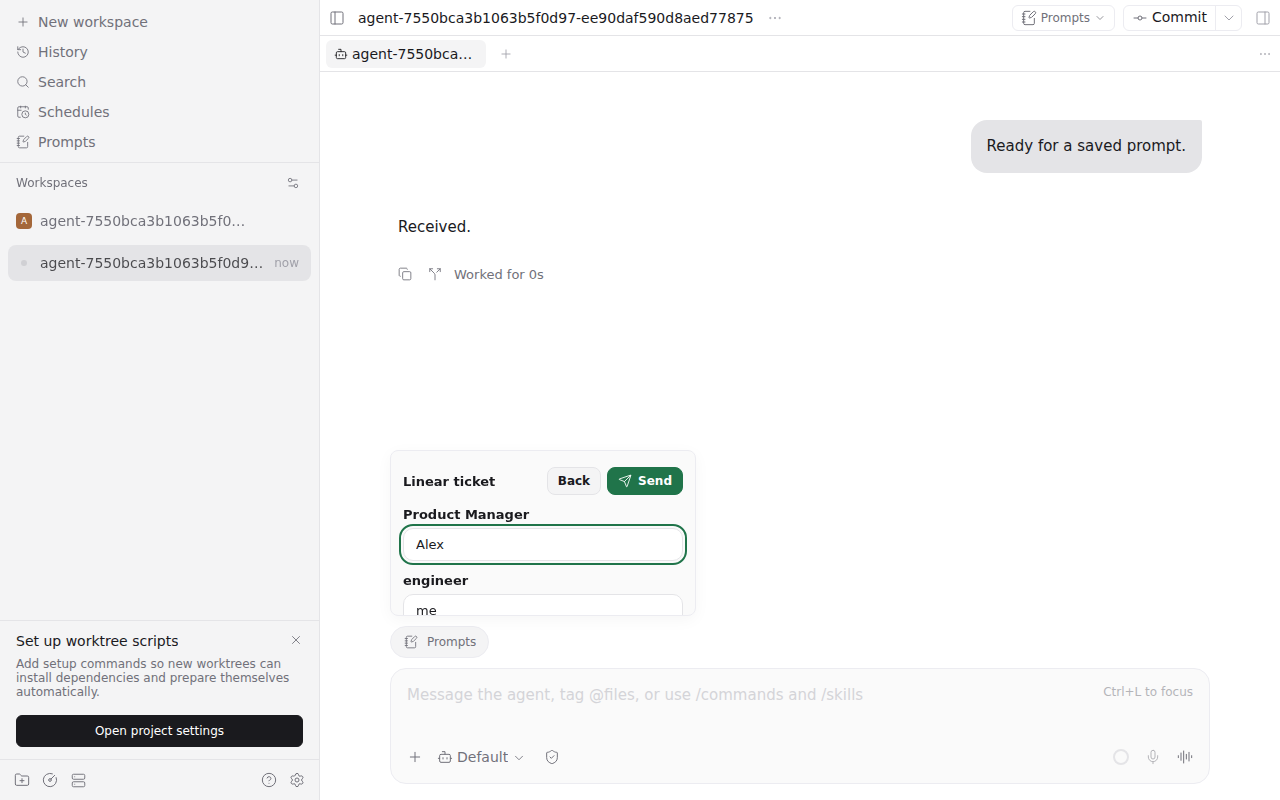Image resolution: width=1280 pixels, height=800 pixels.
Task: Open the gauge icon in bottom bar
Action: [50, 780]
